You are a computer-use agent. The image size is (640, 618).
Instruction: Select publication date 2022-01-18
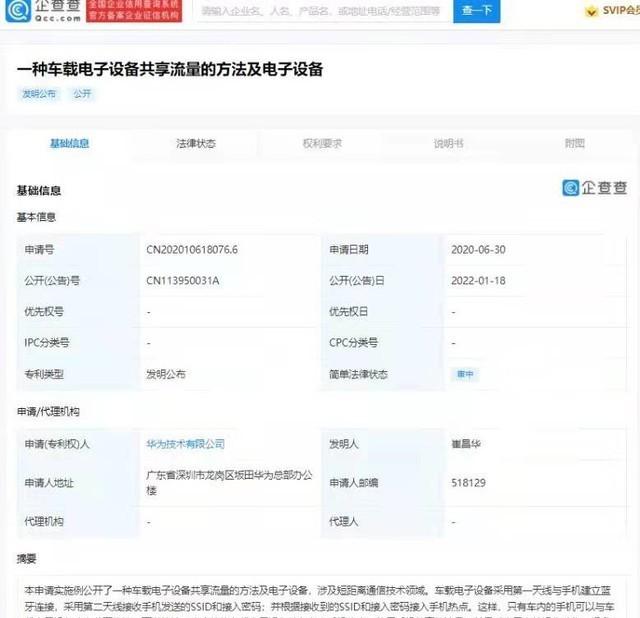point(478,280)
